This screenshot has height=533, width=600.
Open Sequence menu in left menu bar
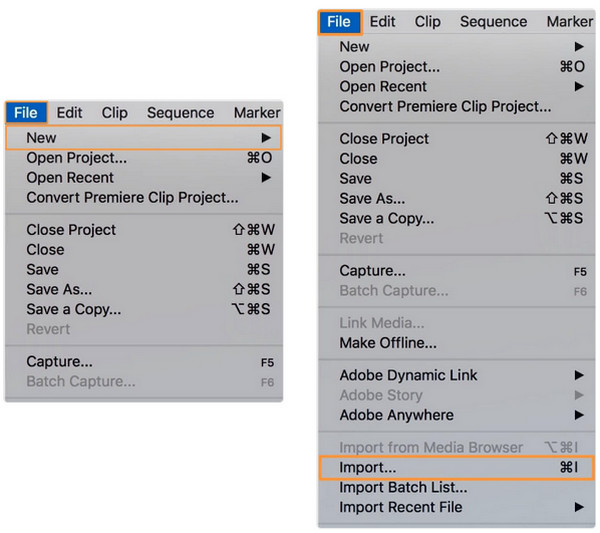(181, 112)
